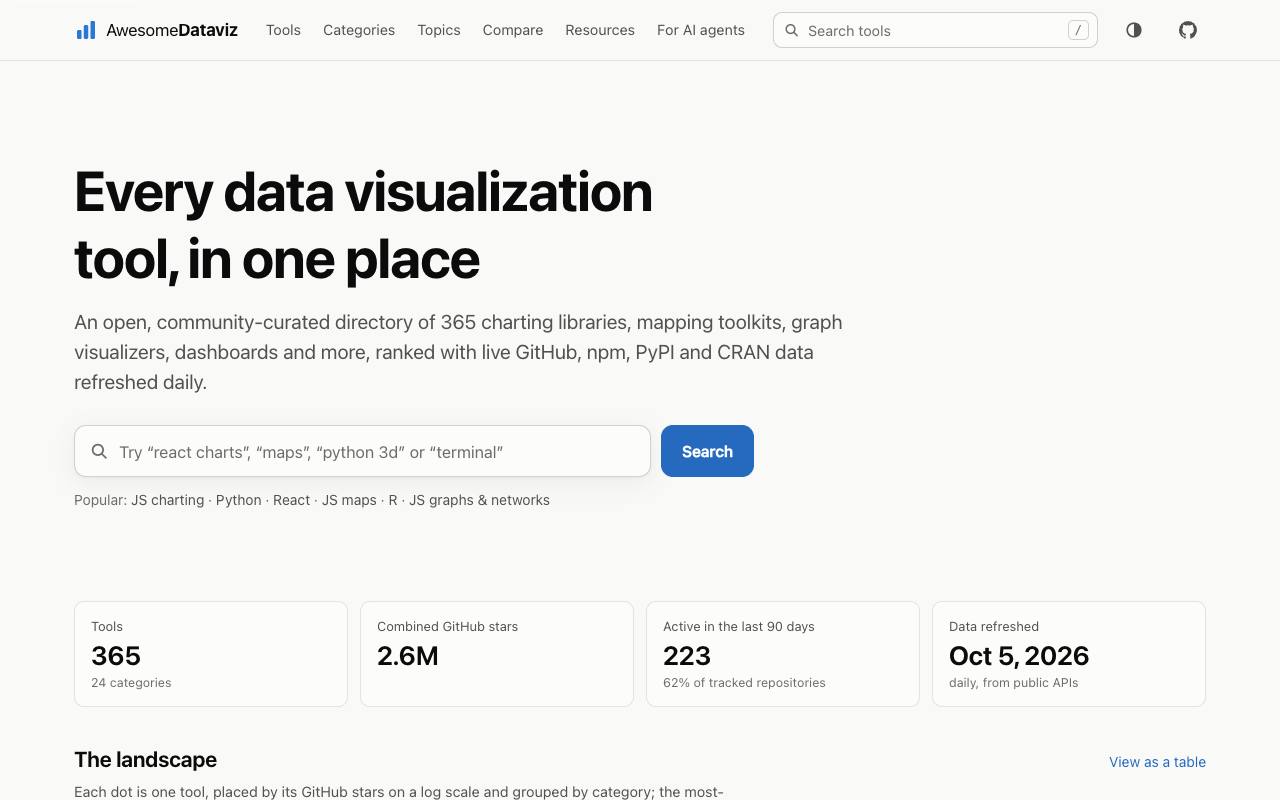
Task: Click the Data refreshed Oct 5, 2026 card
Action: tap(1069, 654)
